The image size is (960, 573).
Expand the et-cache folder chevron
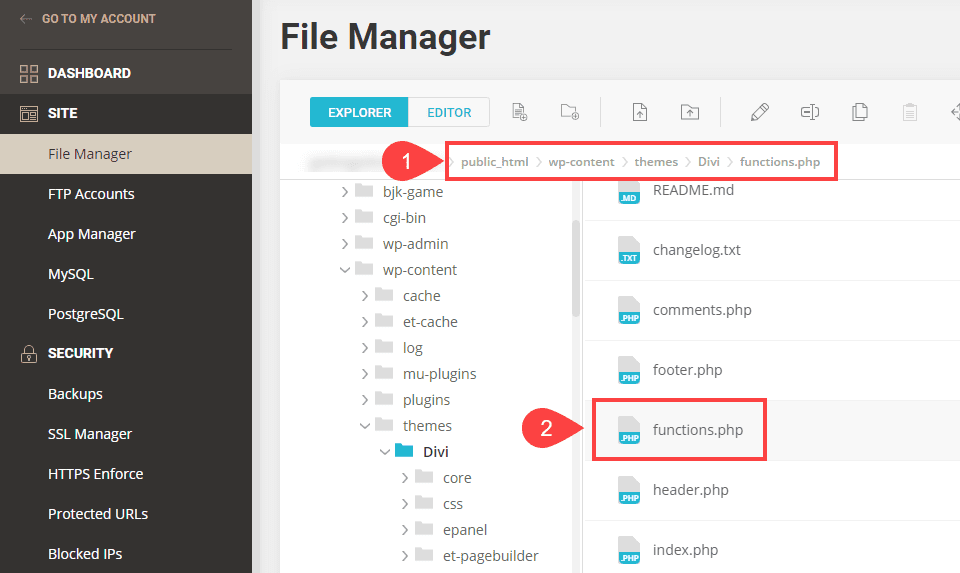point(365,321)
